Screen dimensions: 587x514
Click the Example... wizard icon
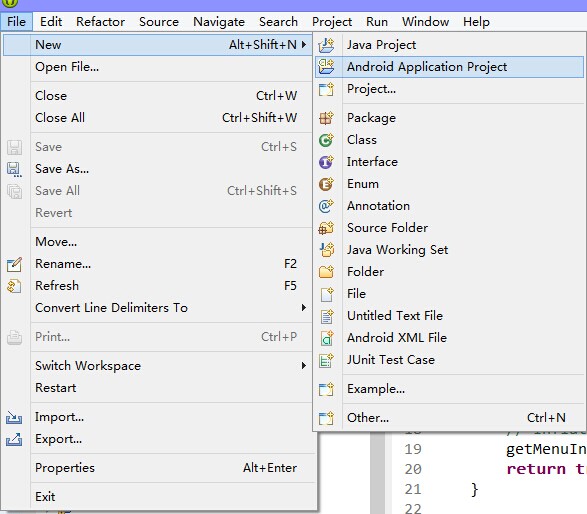(x=326, y=389)
